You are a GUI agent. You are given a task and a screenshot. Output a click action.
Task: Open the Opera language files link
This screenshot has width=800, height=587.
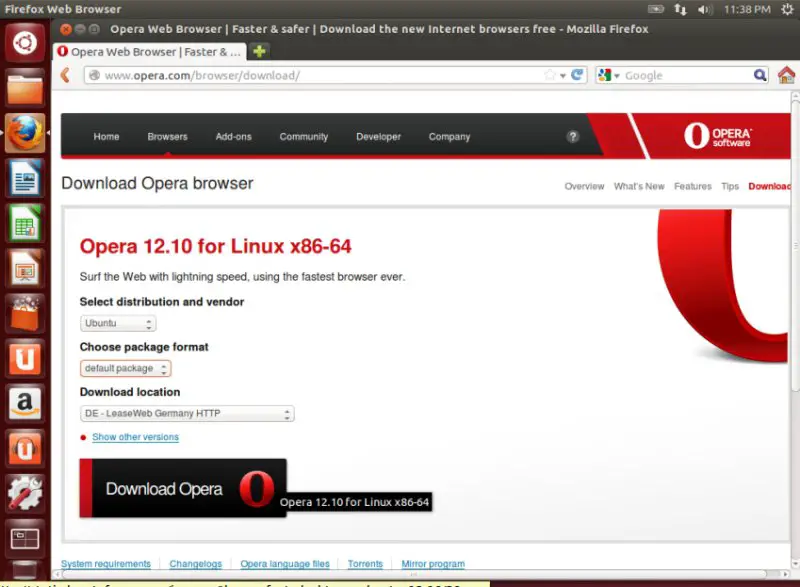[285, 564]
